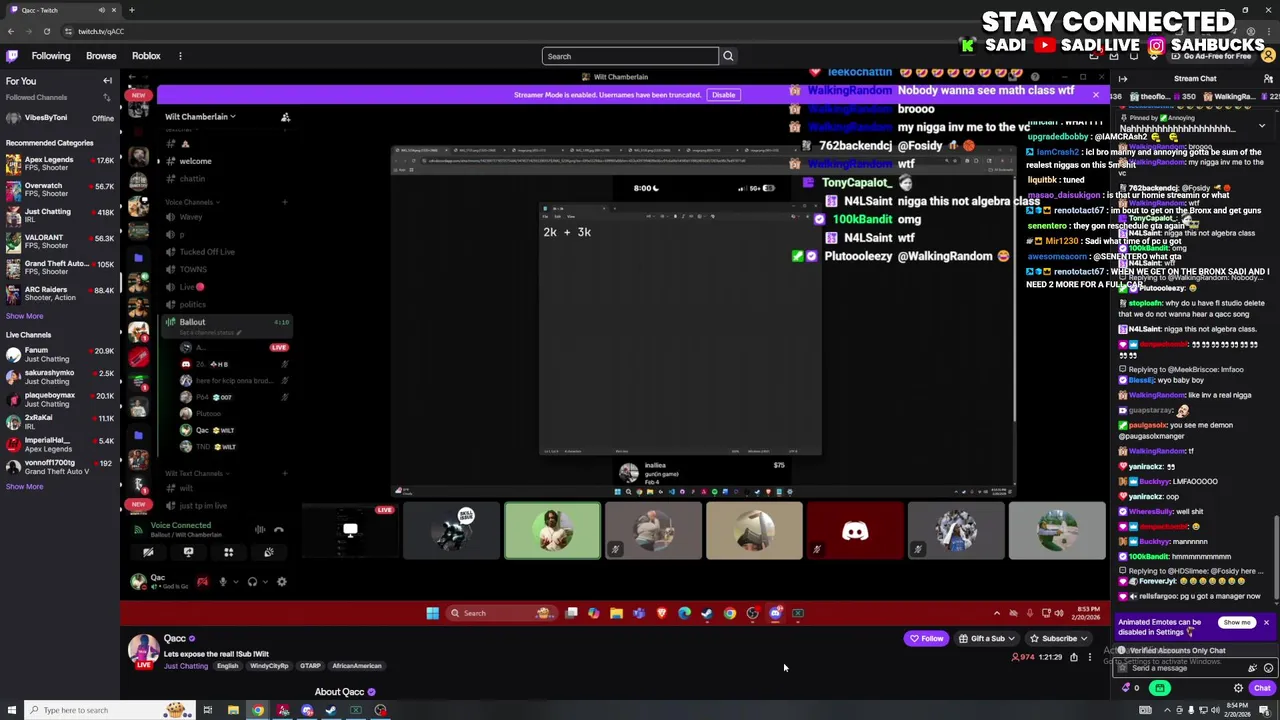Show more live channels

click(24, 487)
